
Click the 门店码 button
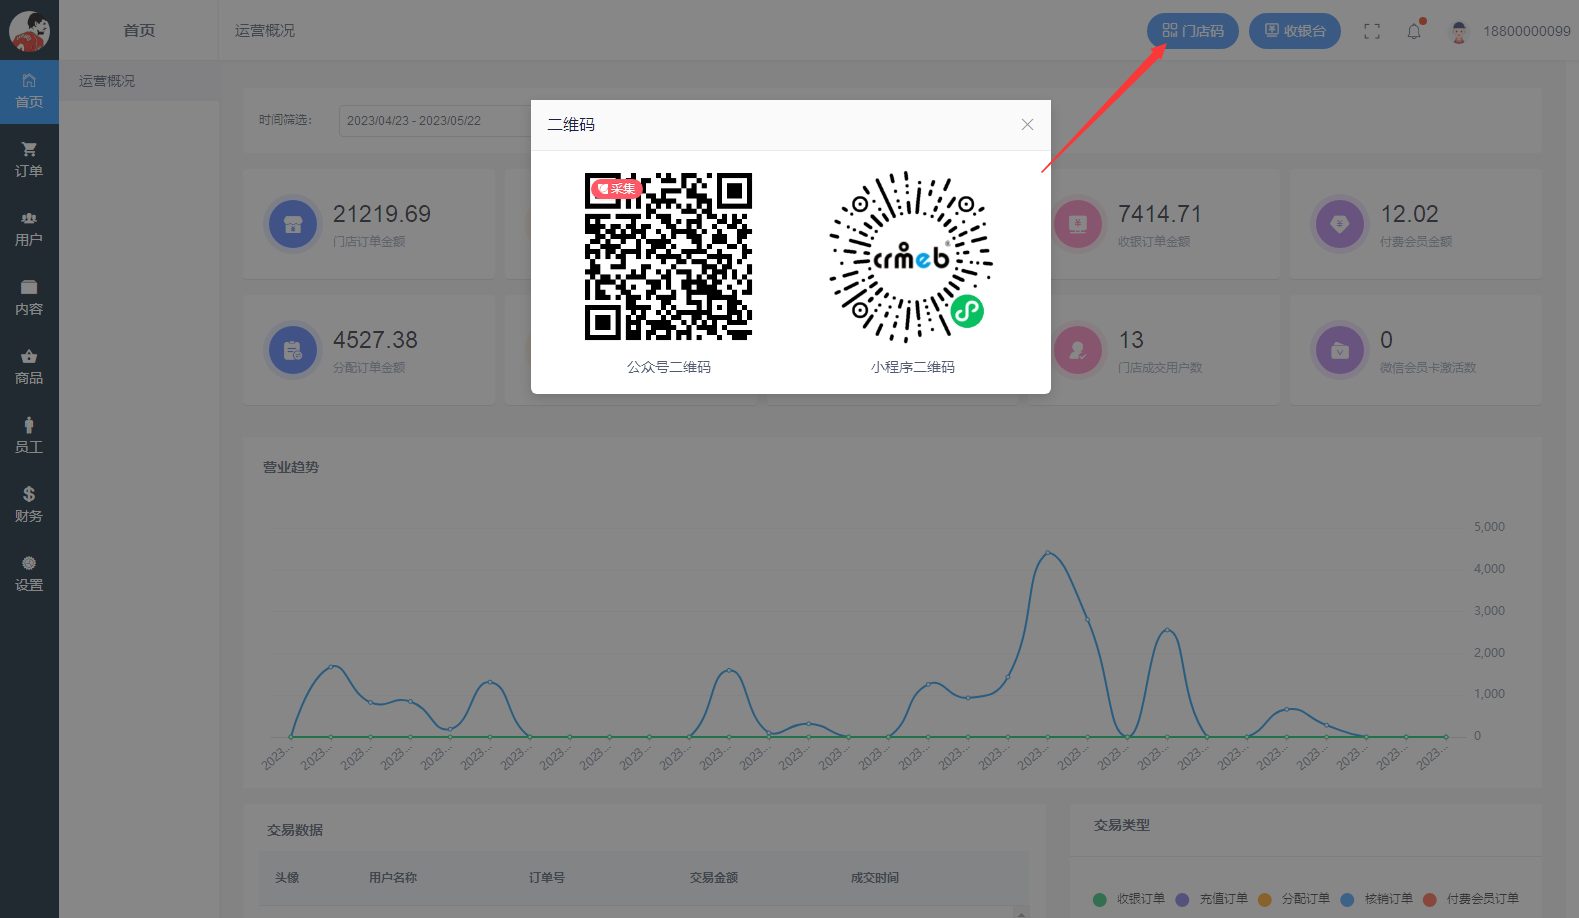[1192, 31]
